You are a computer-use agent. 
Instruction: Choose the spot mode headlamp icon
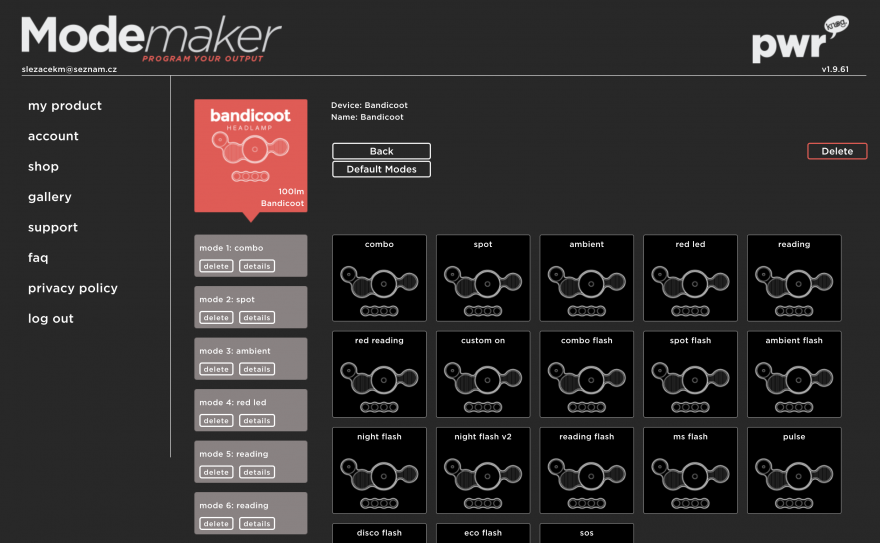pos(483,285)
